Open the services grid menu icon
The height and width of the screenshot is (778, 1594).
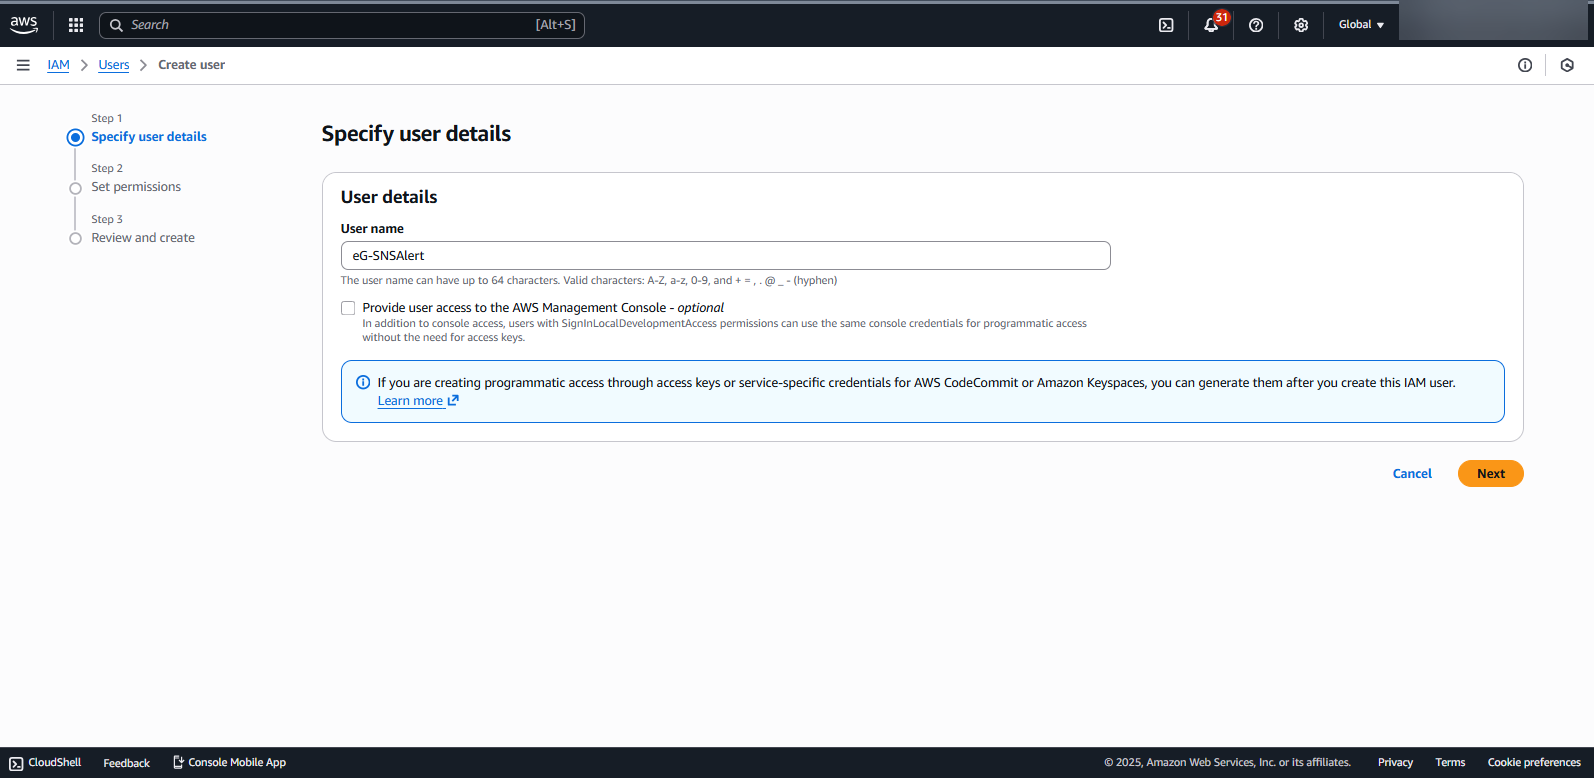[76, 25]
